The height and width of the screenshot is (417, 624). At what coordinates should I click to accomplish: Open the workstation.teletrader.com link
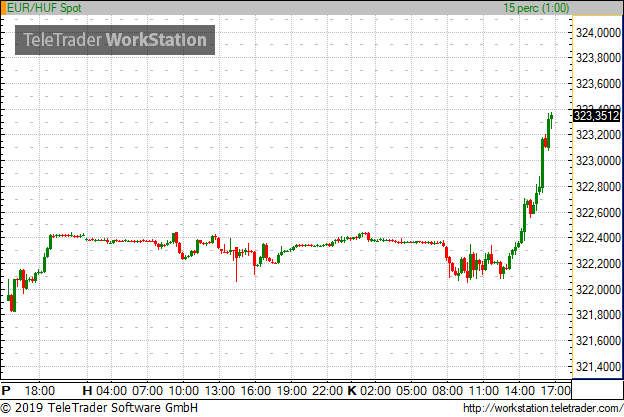coord(543,408)
